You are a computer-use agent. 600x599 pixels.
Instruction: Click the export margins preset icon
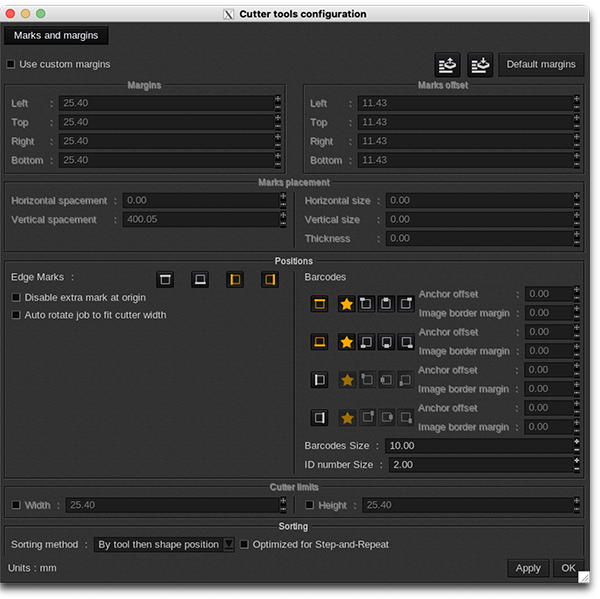447,65
